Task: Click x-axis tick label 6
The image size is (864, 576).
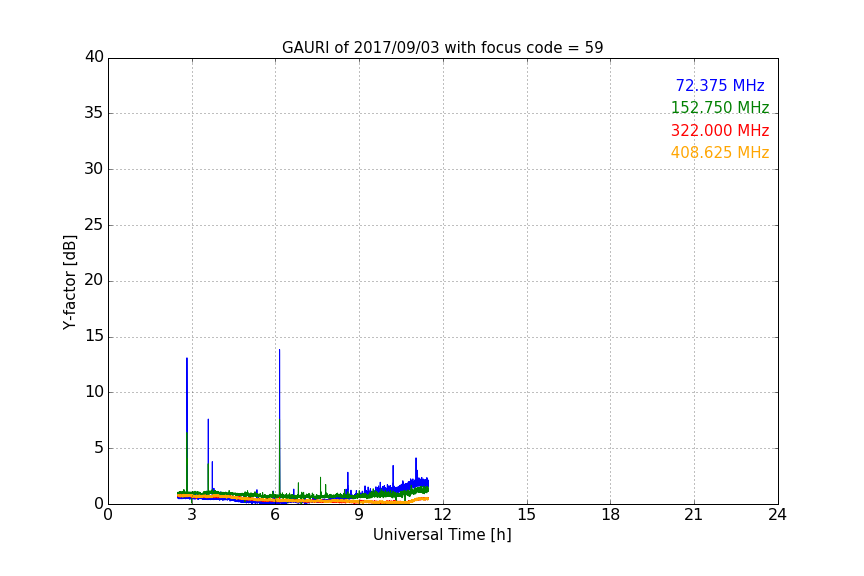Action: click(275, 515)
